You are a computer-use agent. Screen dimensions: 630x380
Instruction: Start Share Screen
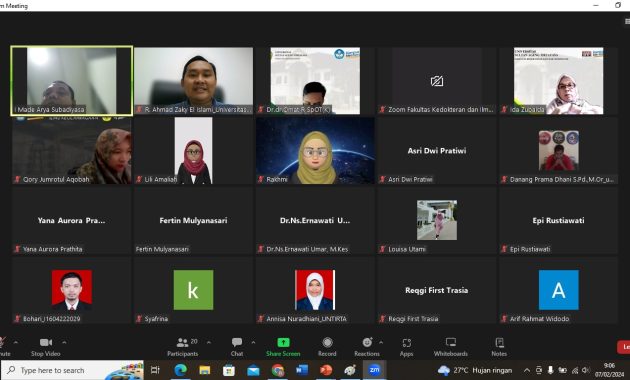pos(283,347)
